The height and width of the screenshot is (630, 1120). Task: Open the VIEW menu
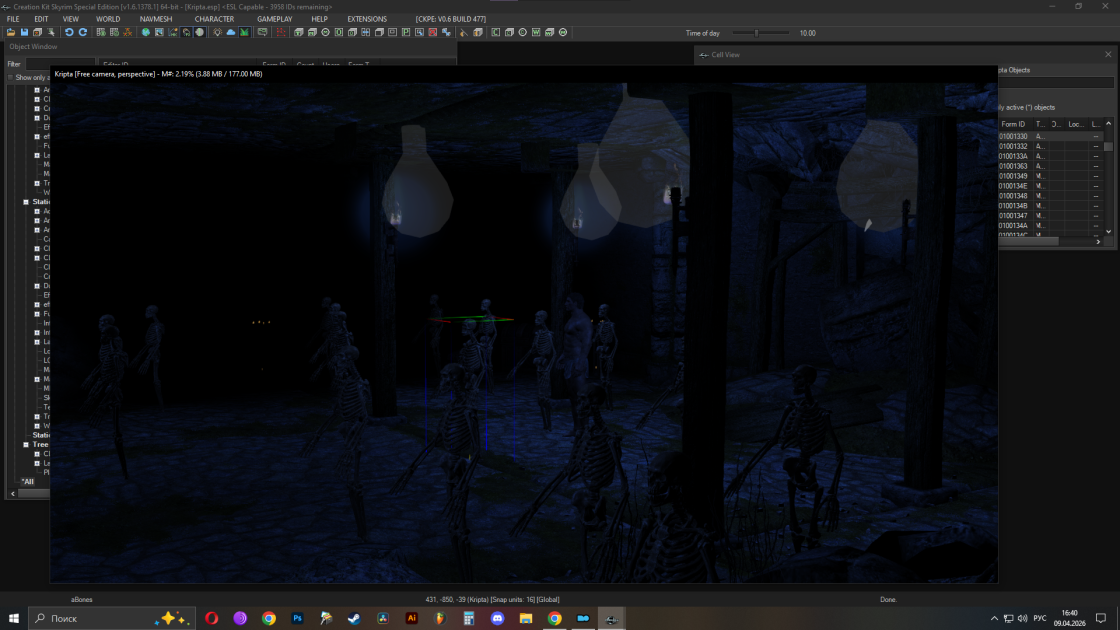[71, 19]
